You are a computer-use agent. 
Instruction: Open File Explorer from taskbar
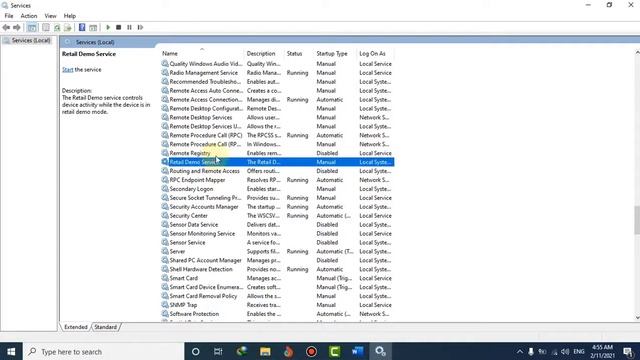pos(265,351)
